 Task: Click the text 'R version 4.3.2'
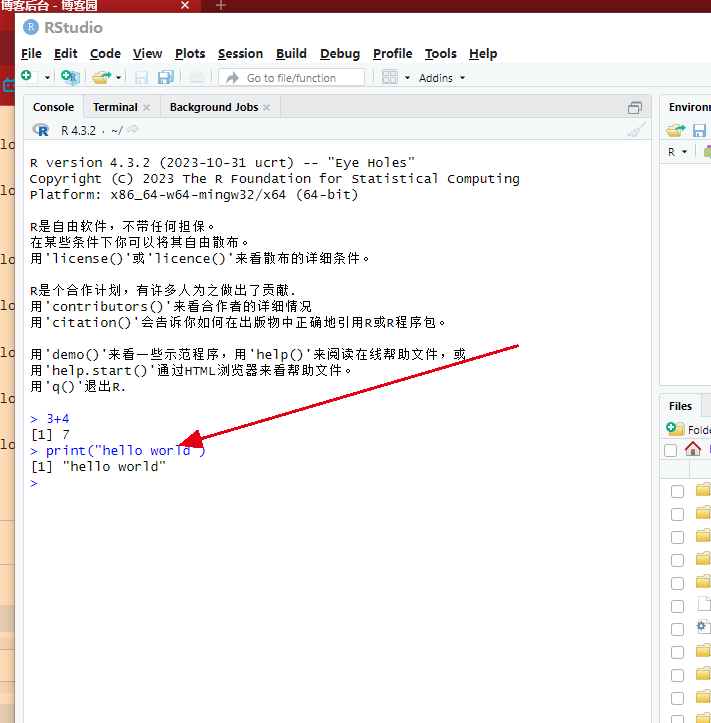point(90,163)
